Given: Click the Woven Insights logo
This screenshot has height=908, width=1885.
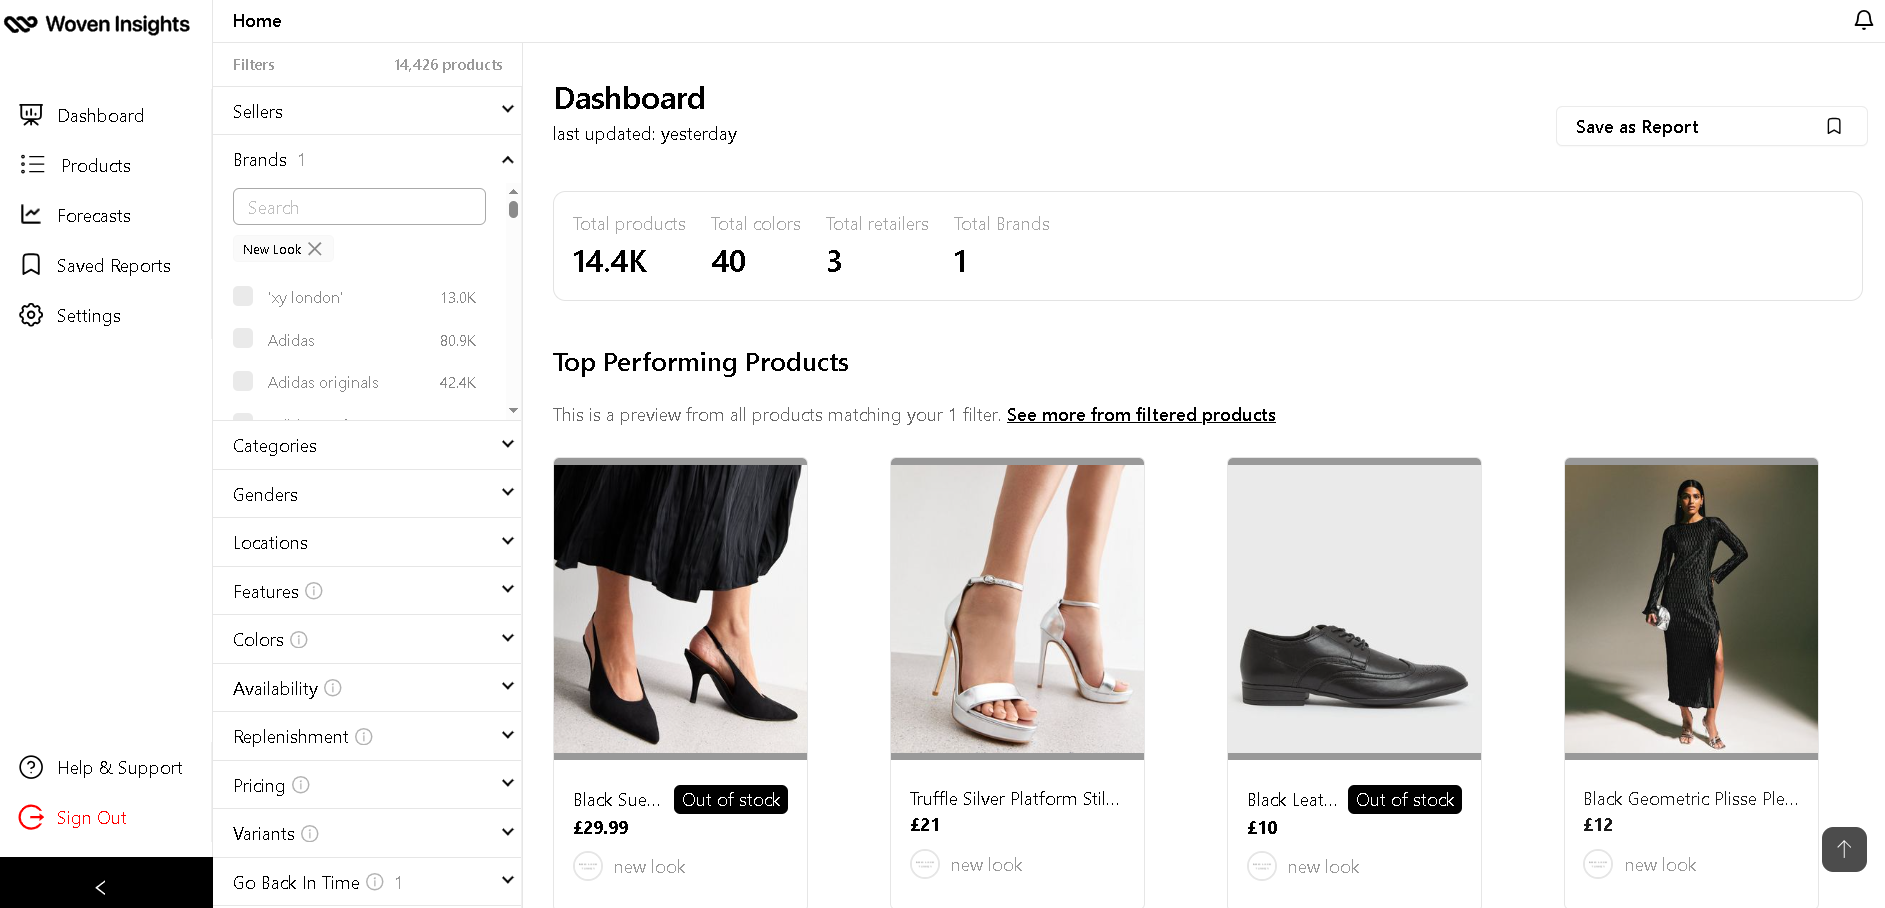Looking at the screenshot, I should (97, 24).
